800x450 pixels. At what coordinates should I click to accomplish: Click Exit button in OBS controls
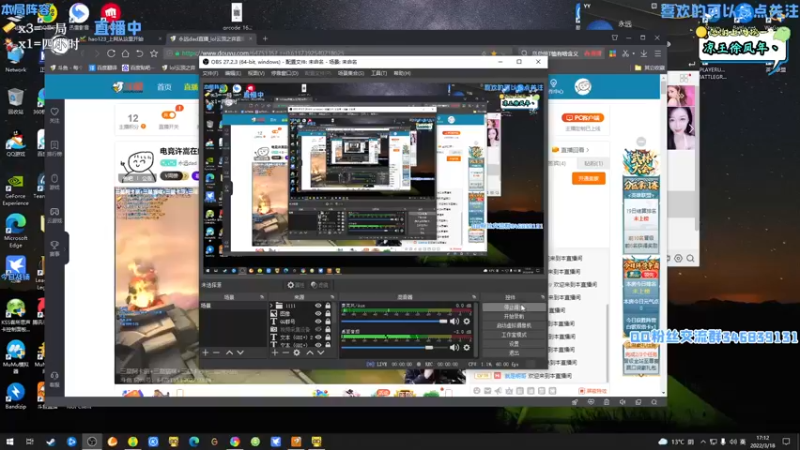click(x=514, y=353)
